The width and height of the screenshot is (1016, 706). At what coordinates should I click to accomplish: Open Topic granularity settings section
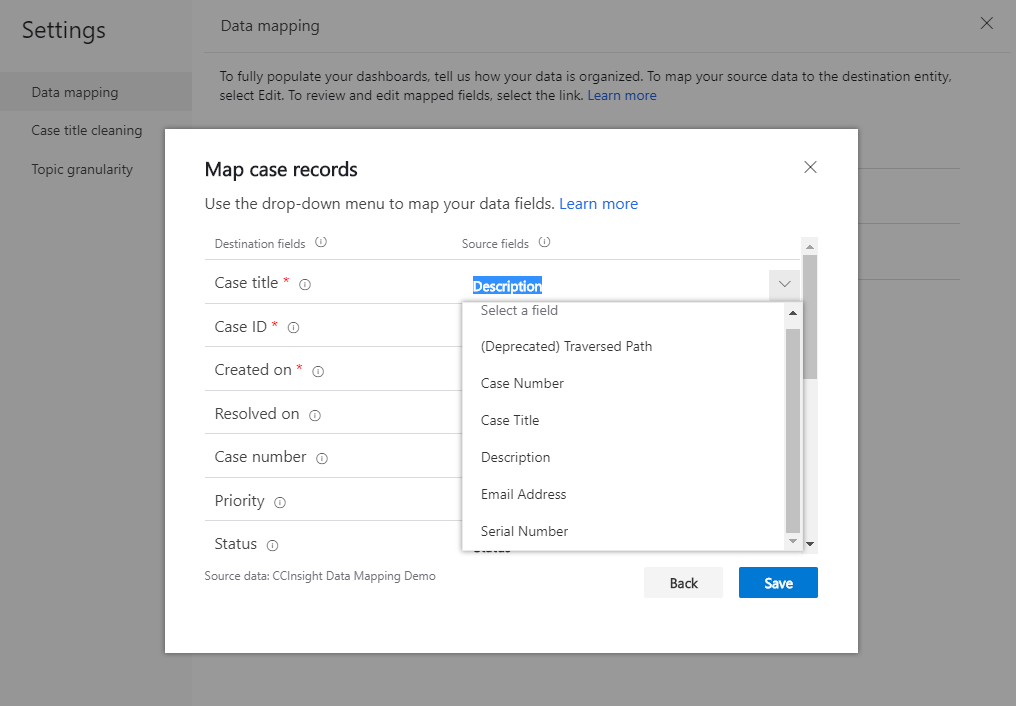pos(82,169)
